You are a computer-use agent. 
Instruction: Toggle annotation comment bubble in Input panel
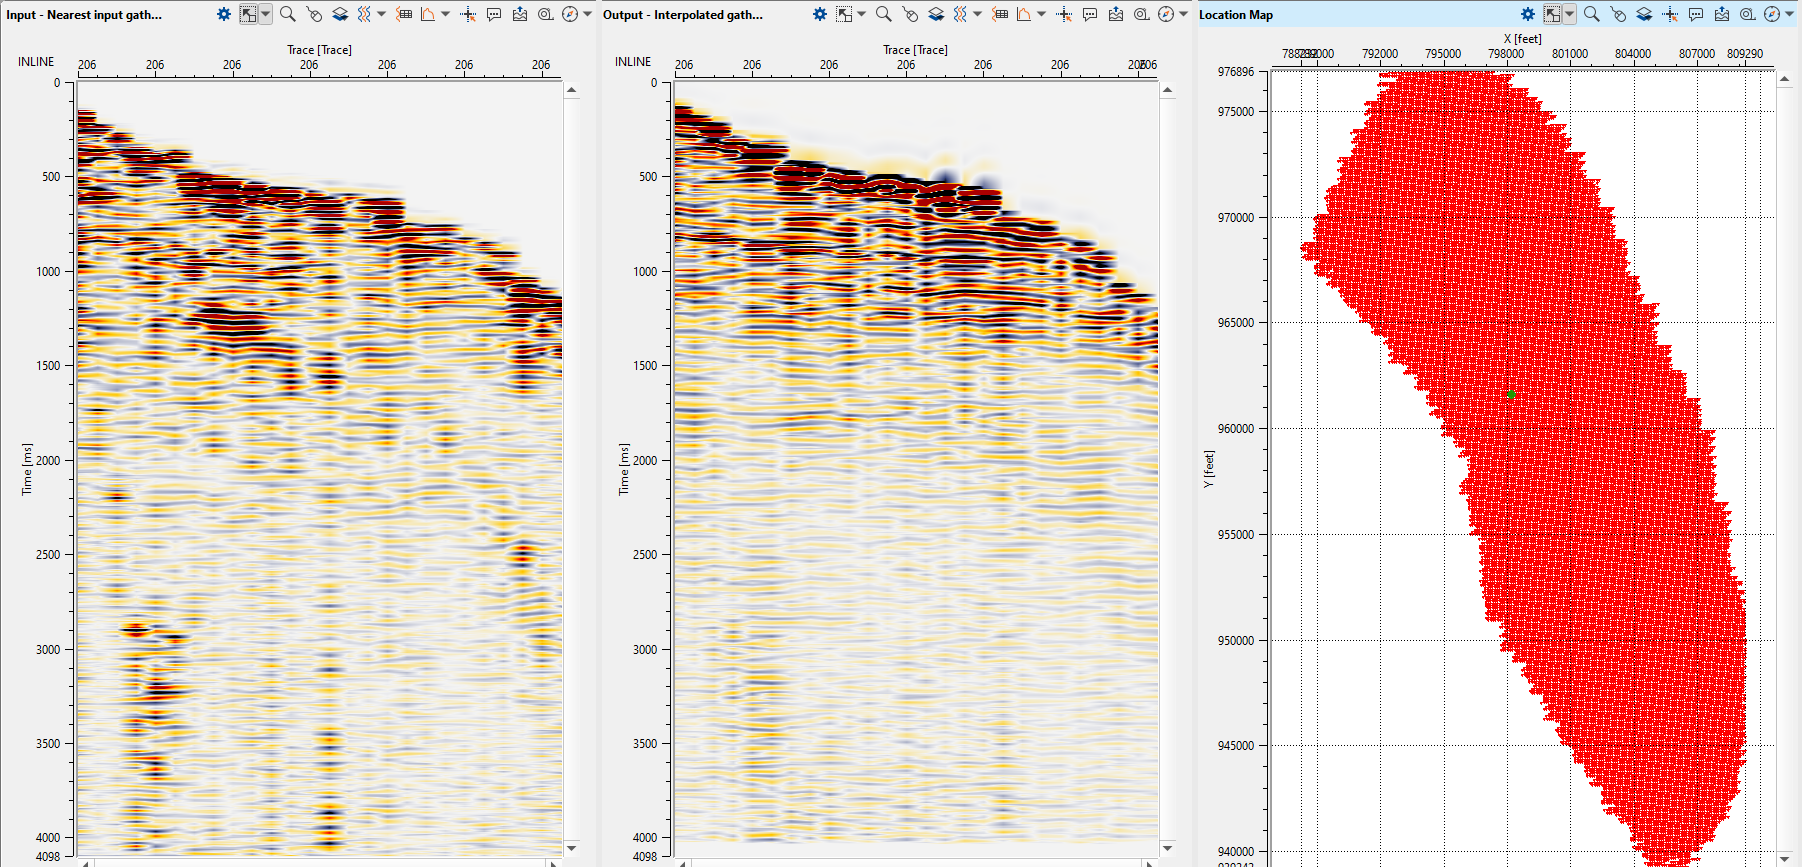[x=494, y=14]
